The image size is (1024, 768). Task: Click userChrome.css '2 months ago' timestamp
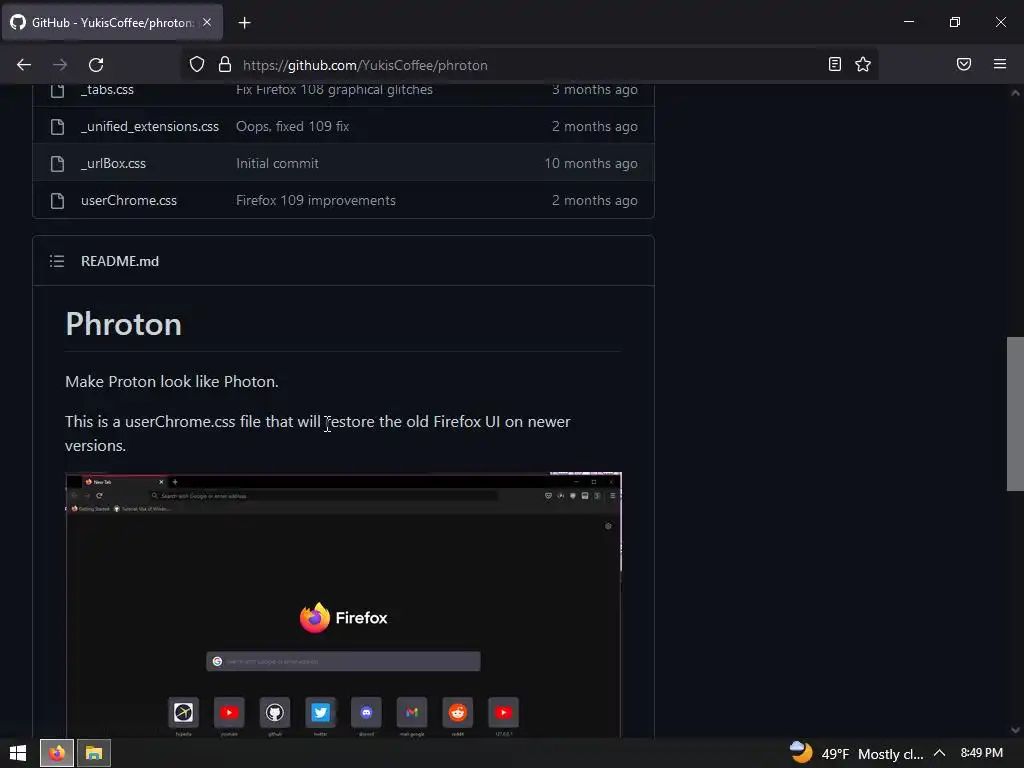tap(594, 200)
